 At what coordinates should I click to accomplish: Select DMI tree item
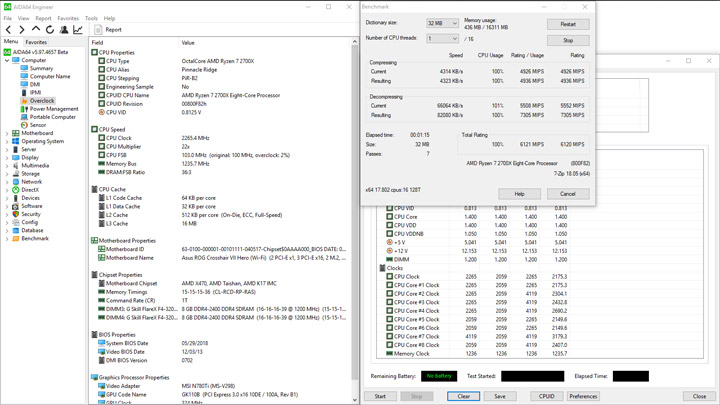pyautogui.click(x=35, y=84)
